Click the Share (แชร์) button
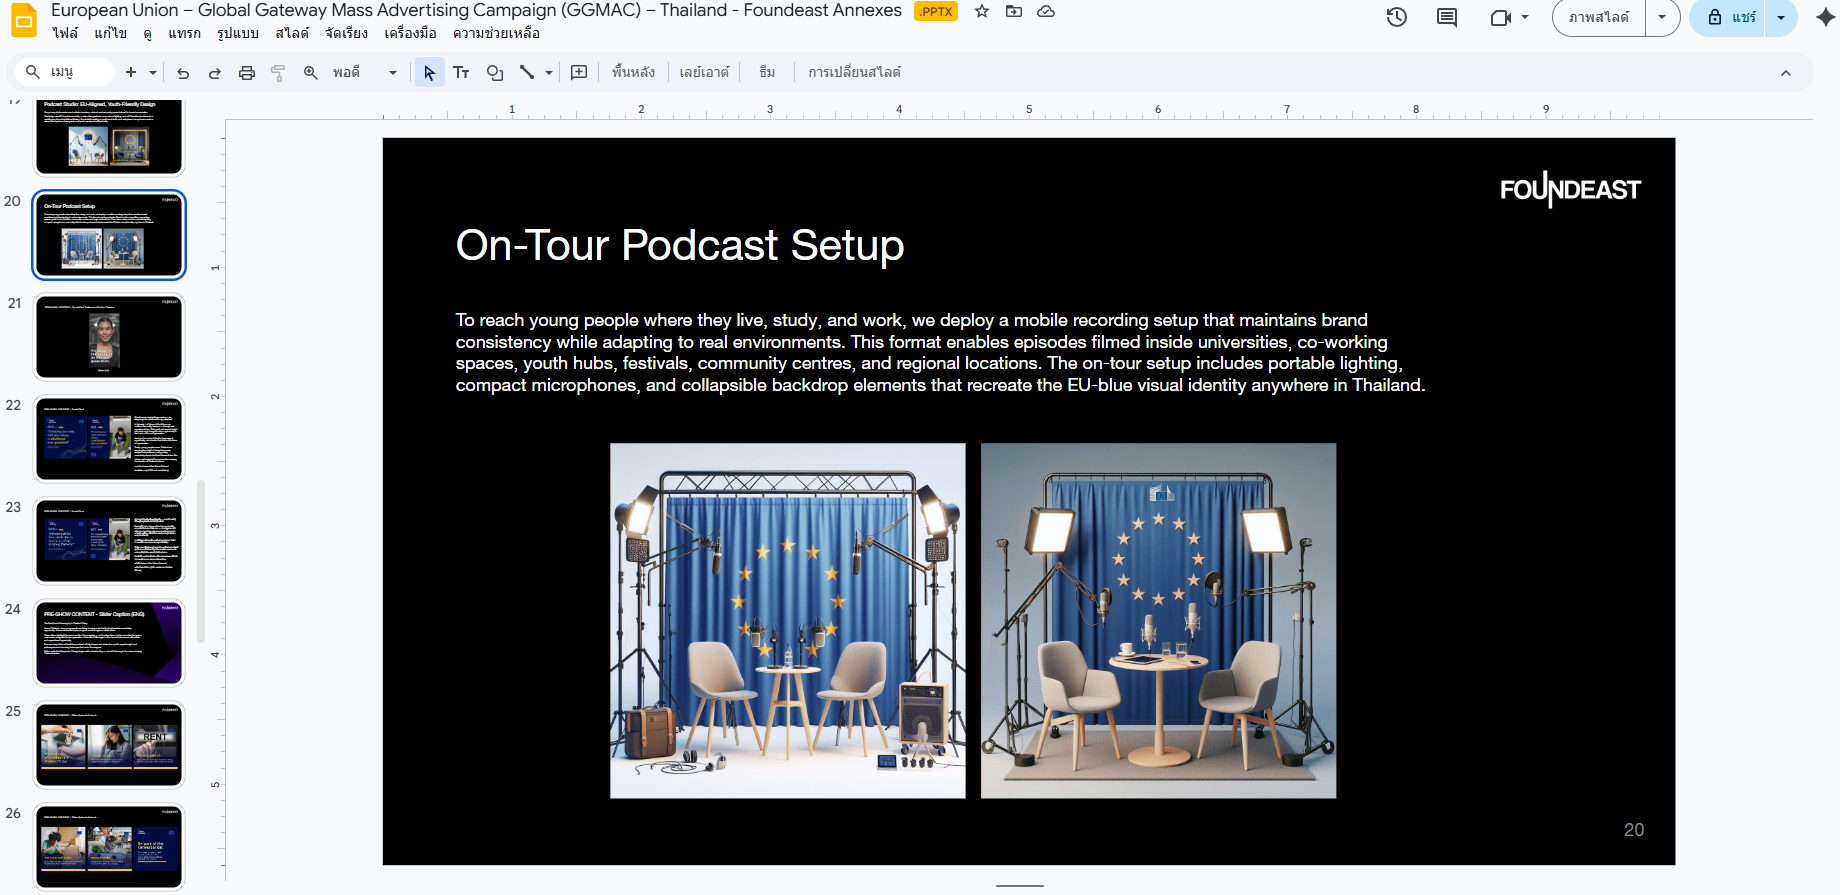The image size is (1840, 895). coord(1732,17)
